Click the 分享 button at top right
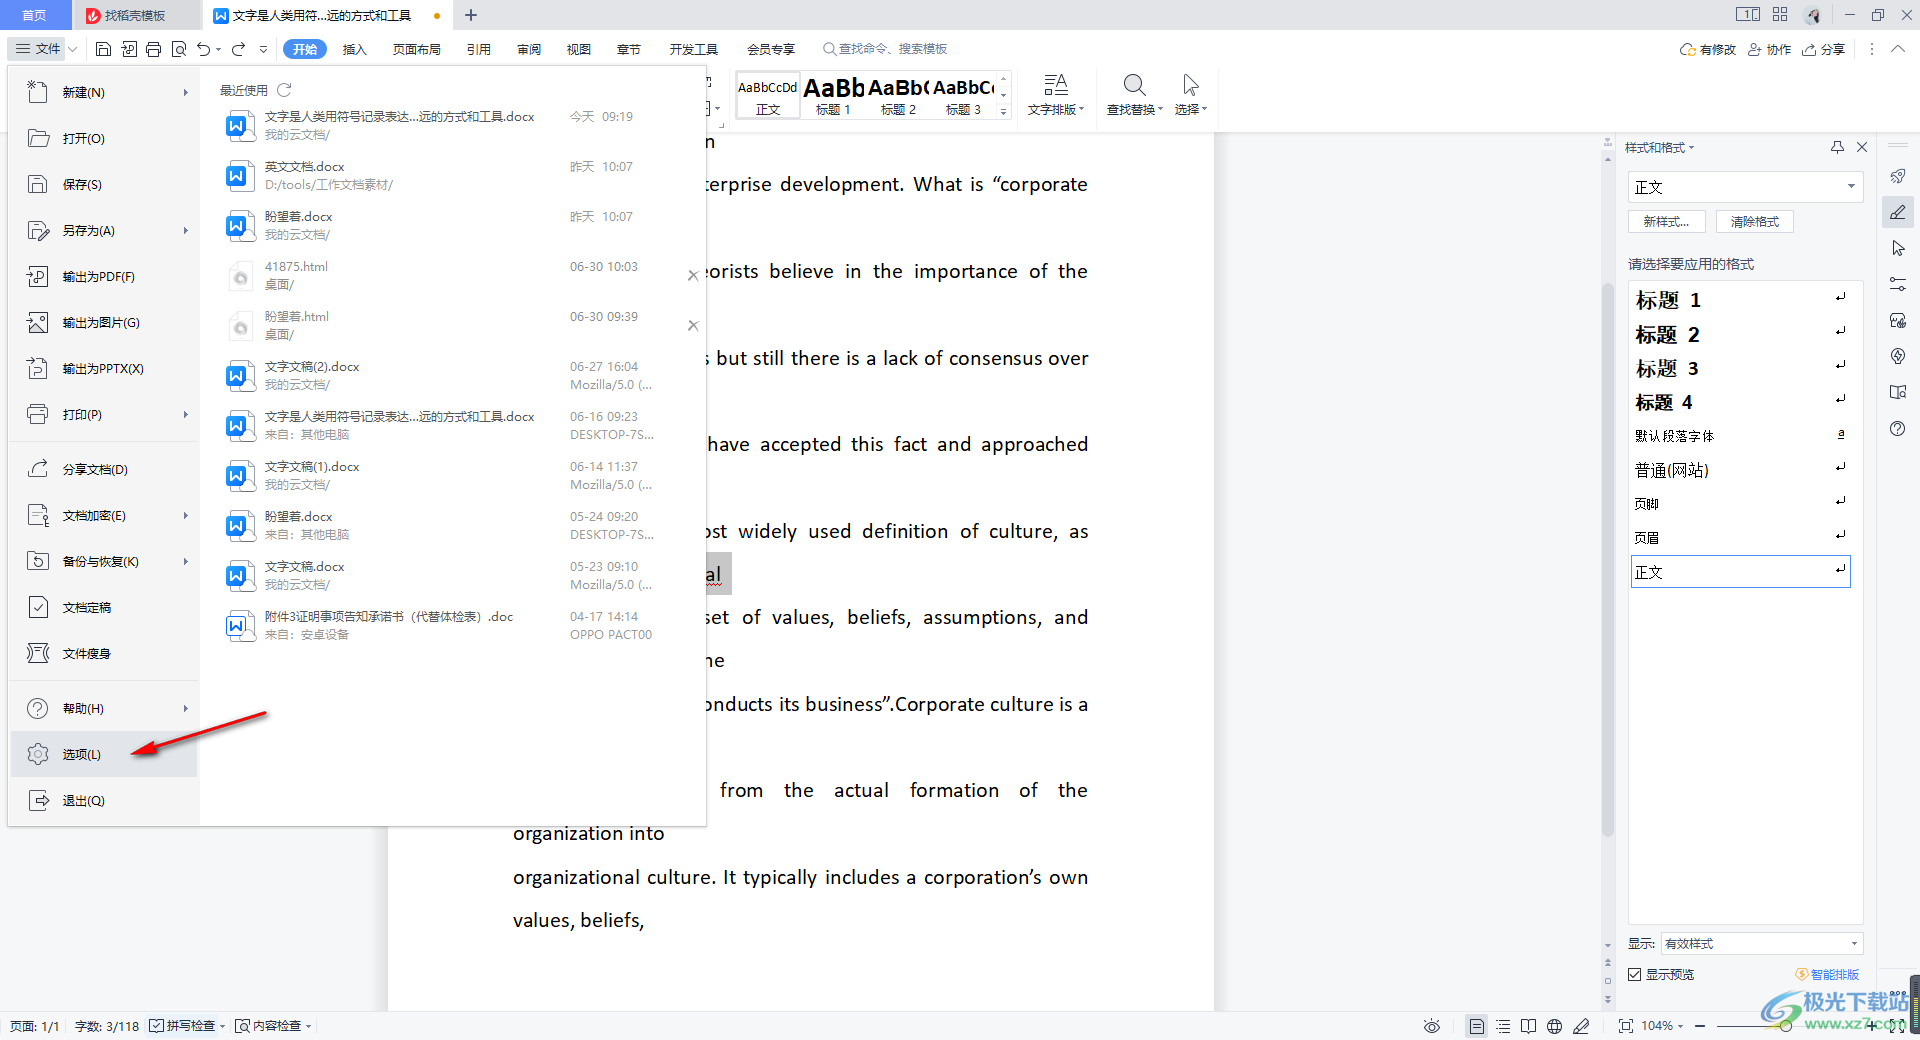The height and width of the screenshot is (1040, 1920). (1824, 49)
